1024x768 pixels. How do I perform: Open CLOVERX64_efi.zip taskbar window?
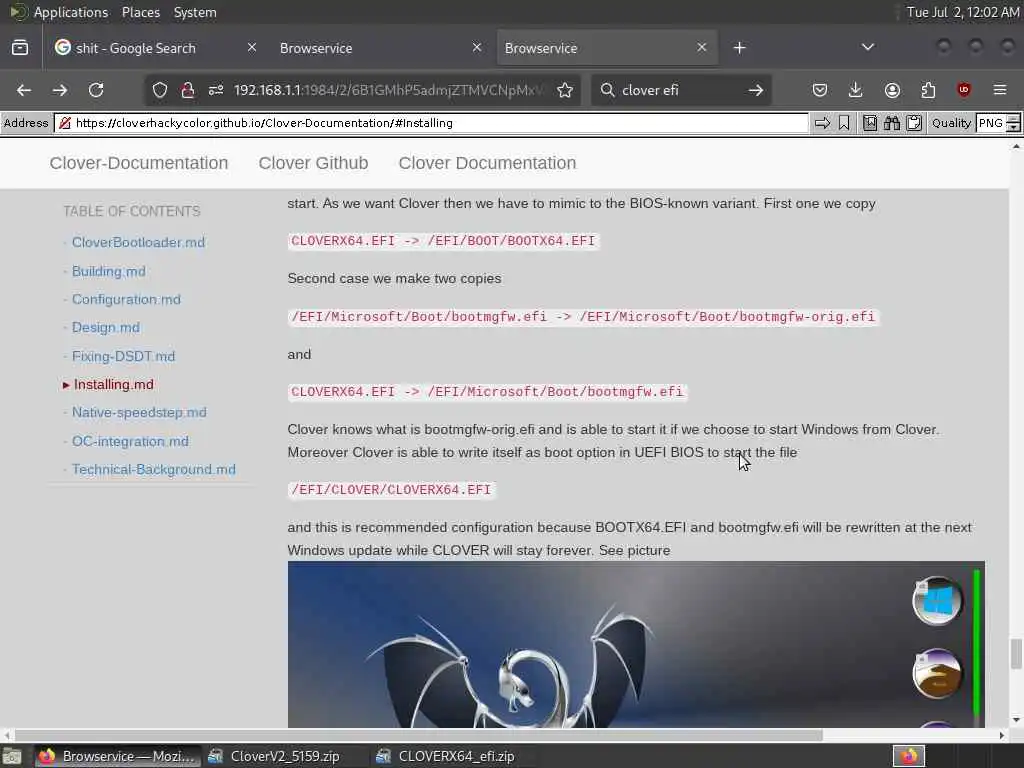pos(446,756)
